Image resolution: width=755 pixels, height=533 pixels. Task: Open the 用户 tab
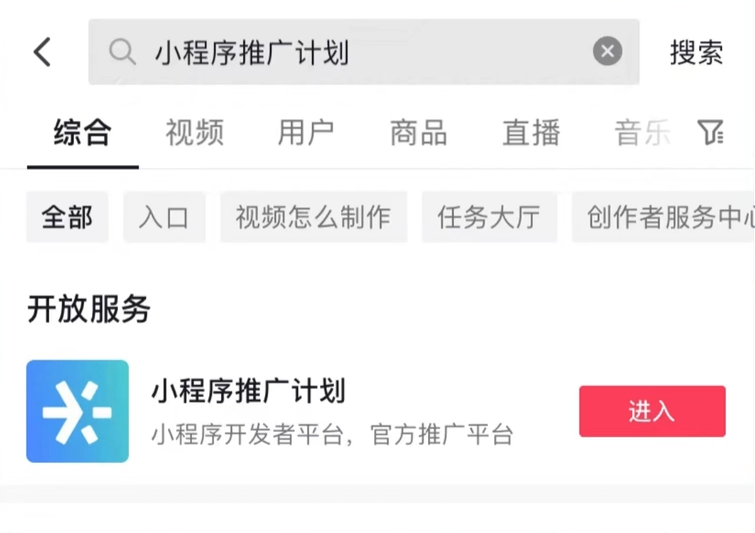pos(306,133)
